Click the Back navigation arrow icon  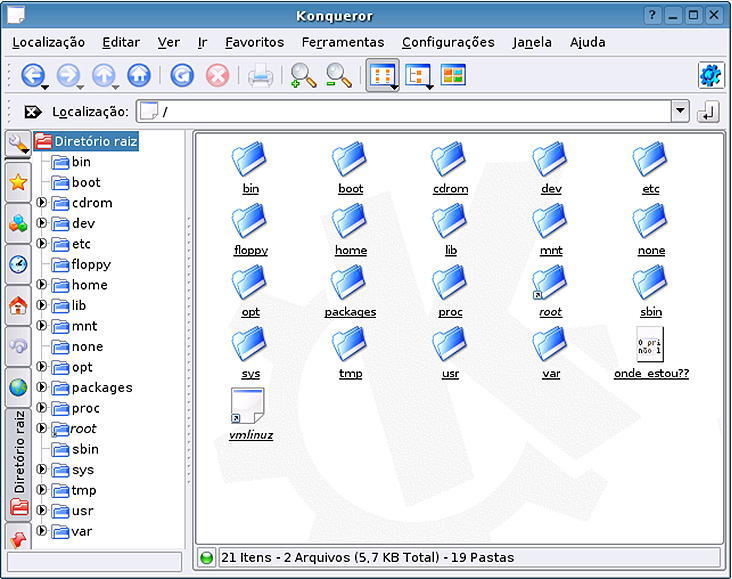tap(33, 75)
